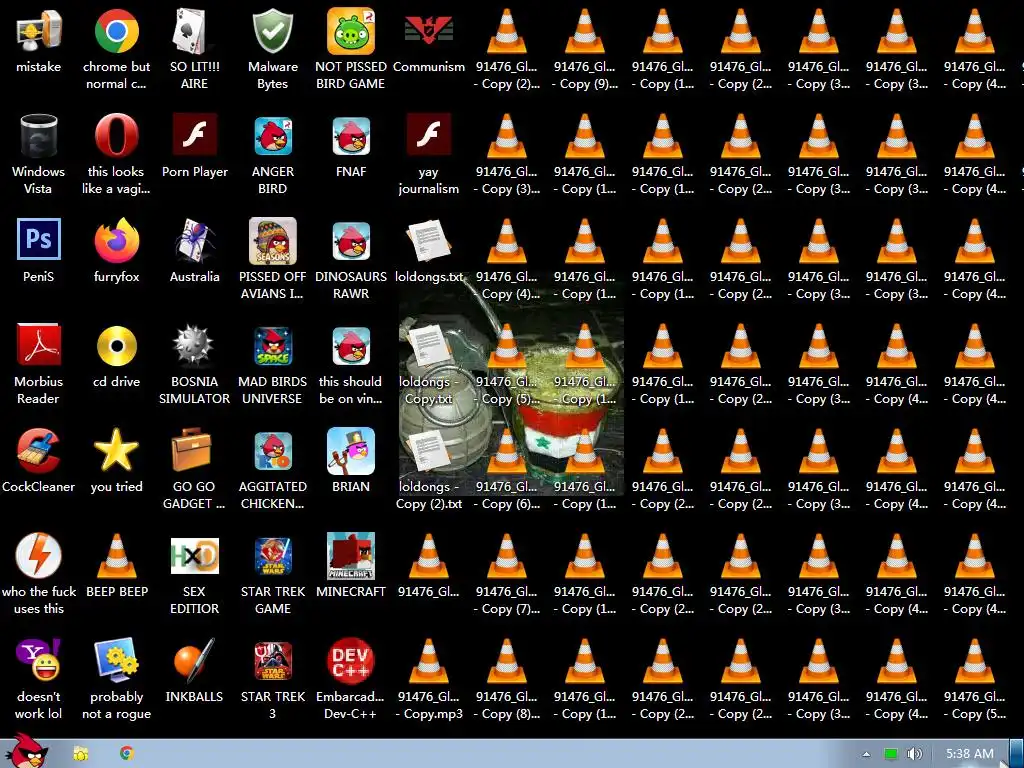Image resolution: width=1024 pixels, height=768 pixels.
Task: Select the 'loldongs.txt' text file
Action: 428,240
